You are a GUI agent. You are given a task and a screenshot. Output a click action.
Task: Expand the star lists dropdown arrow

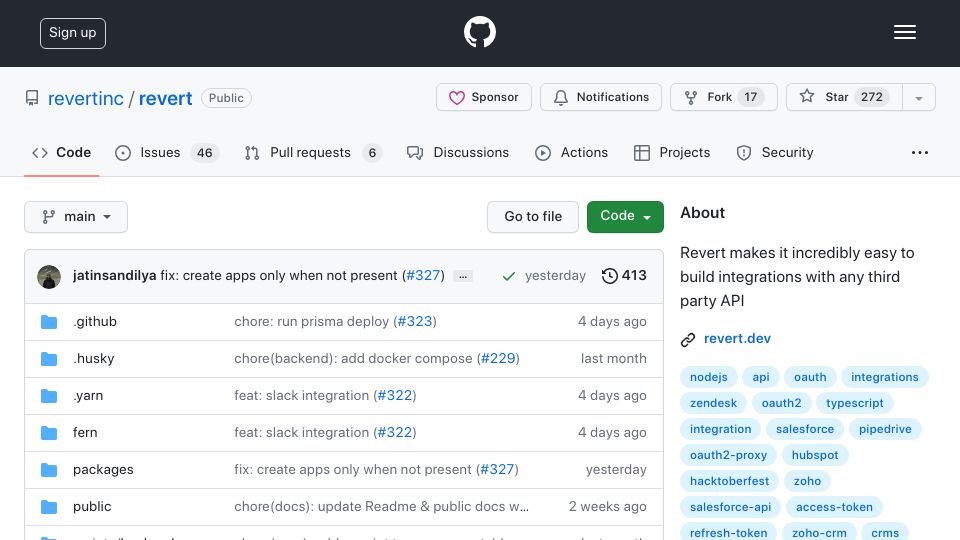(919, 98)
